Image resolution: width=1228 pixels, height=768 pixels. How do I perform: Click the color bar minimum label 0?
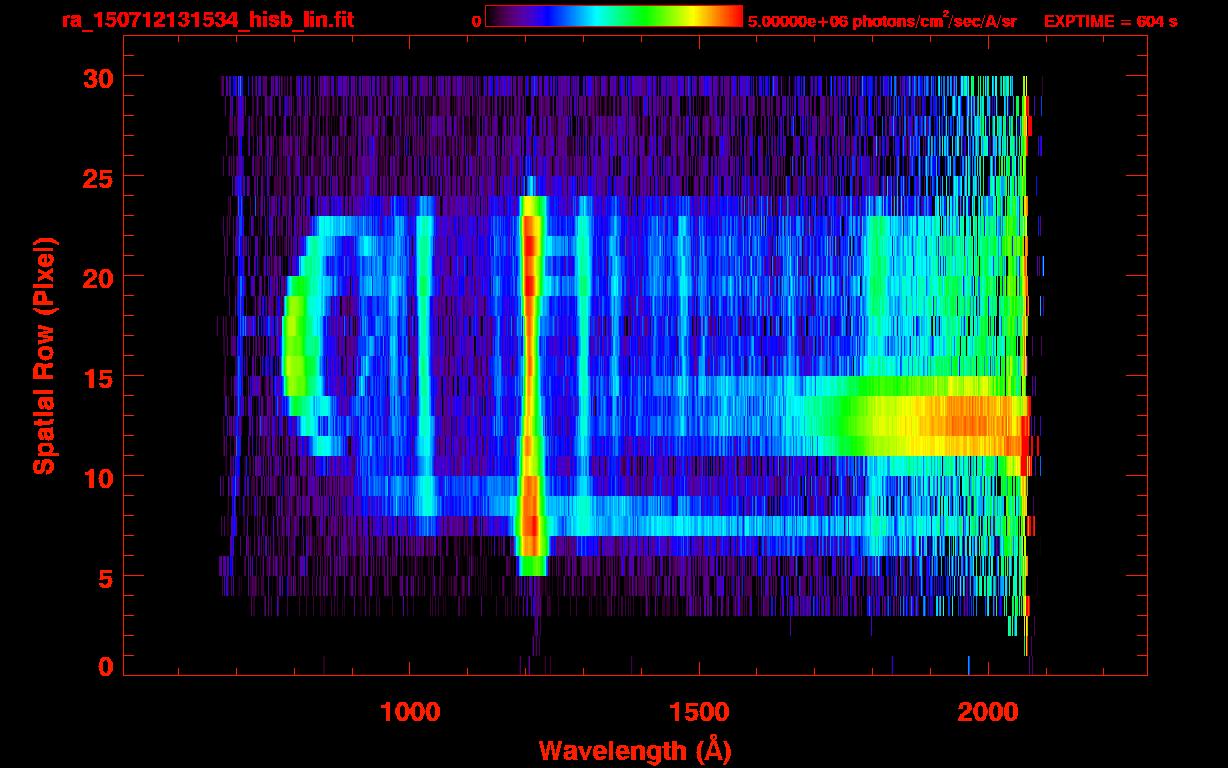coord(477,21)
